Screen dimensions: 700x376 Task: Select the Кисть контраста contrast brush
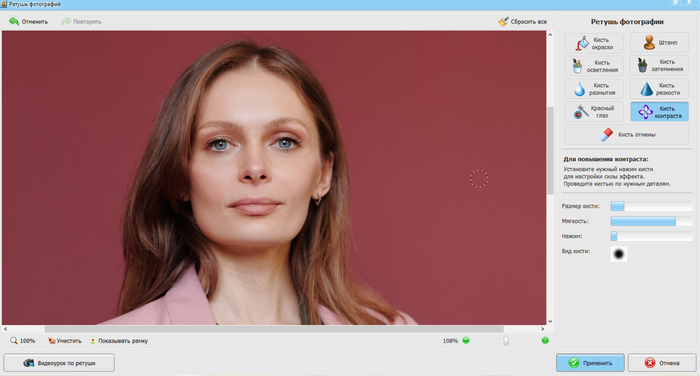pos(659,112)
